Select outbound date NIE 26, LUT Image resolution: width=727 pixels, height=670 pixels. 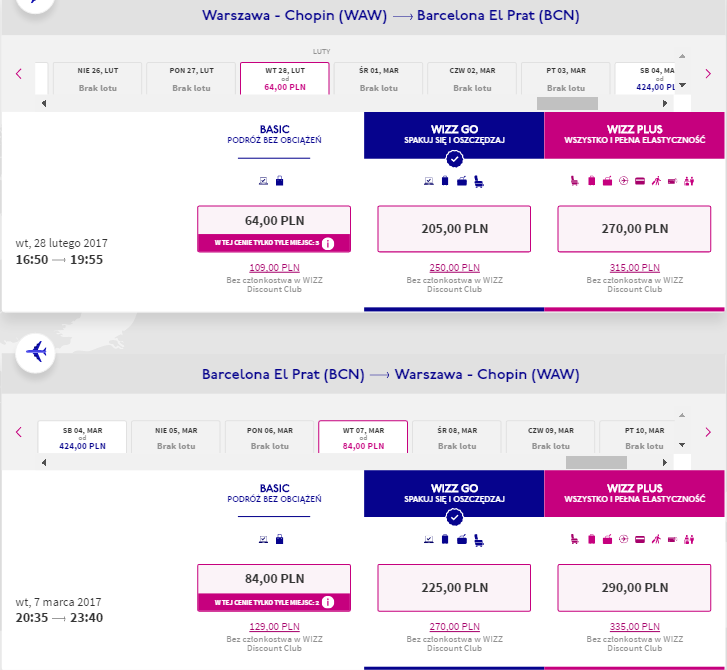coord(97,78)
